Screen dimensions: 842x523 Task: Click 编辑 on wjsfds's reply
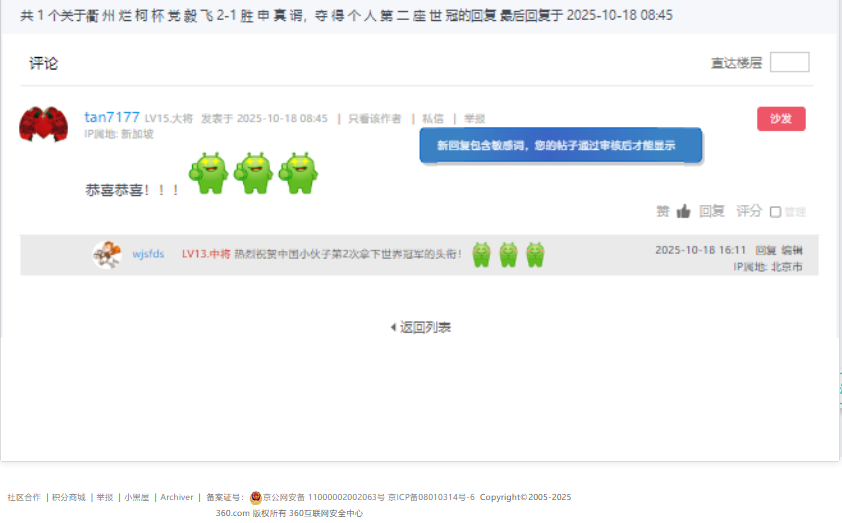pyautogui.click(x=791, y=250)
